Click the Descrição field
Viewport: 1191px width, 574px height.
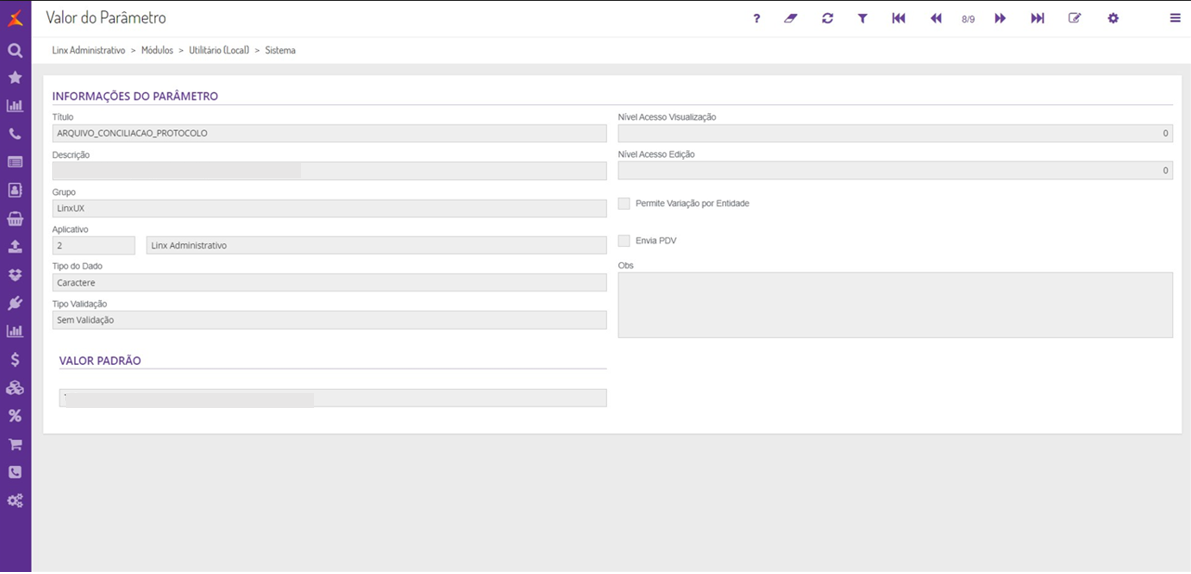pyautogui.click(x=330, y=171)
